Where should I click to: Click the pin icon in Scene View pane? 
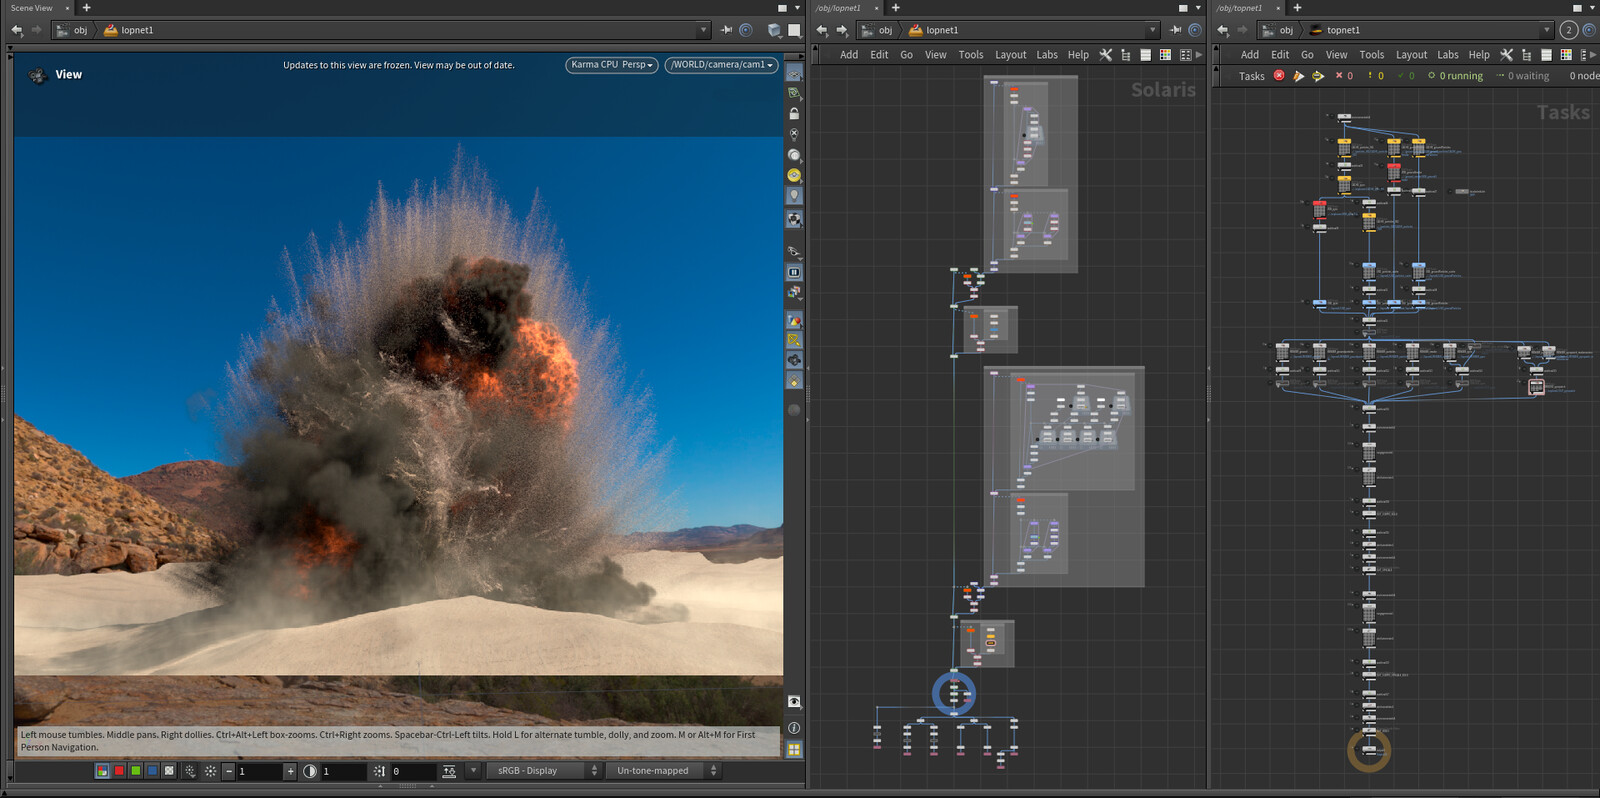click(726, 30)
